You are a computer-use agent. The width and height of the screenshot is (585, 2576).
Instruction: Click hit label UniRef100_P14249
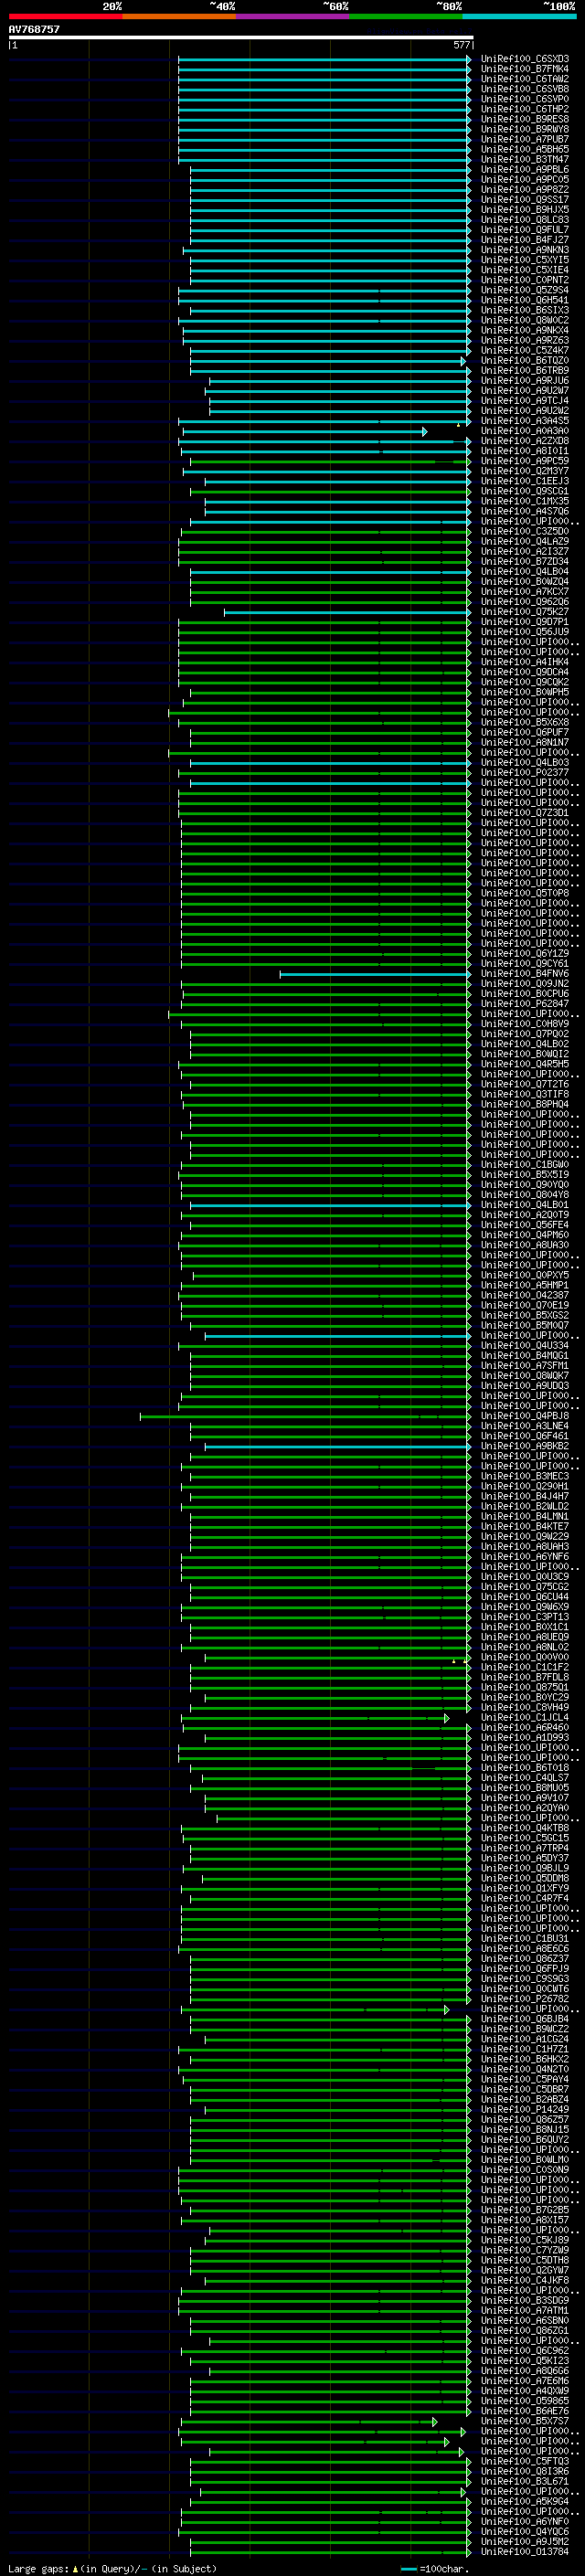pos(525,2109)
